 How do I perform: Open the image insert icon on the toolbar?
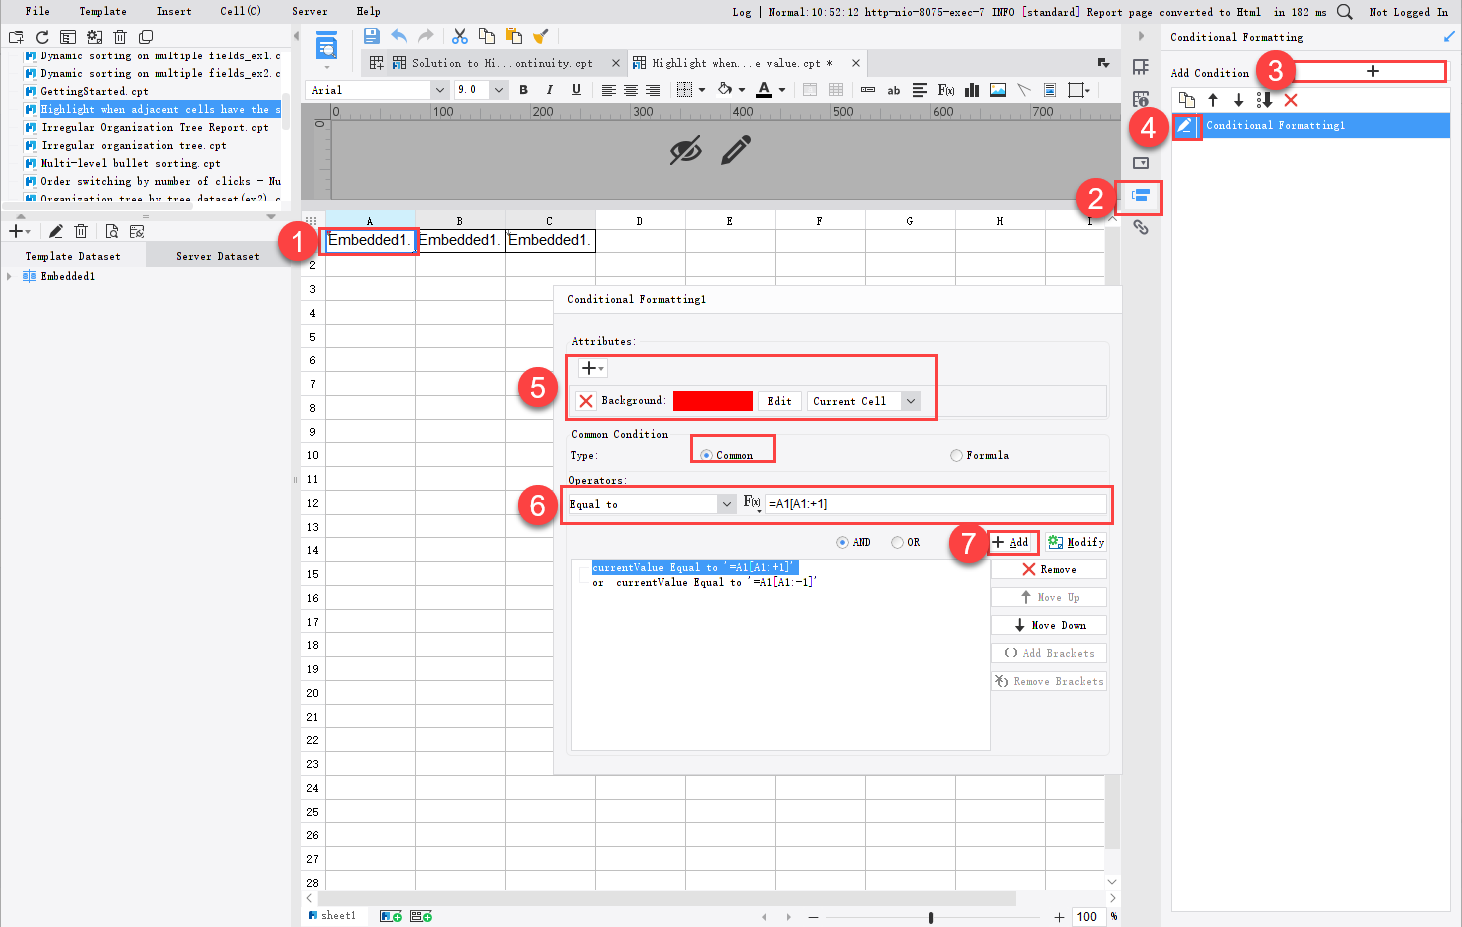pos(997,89)
